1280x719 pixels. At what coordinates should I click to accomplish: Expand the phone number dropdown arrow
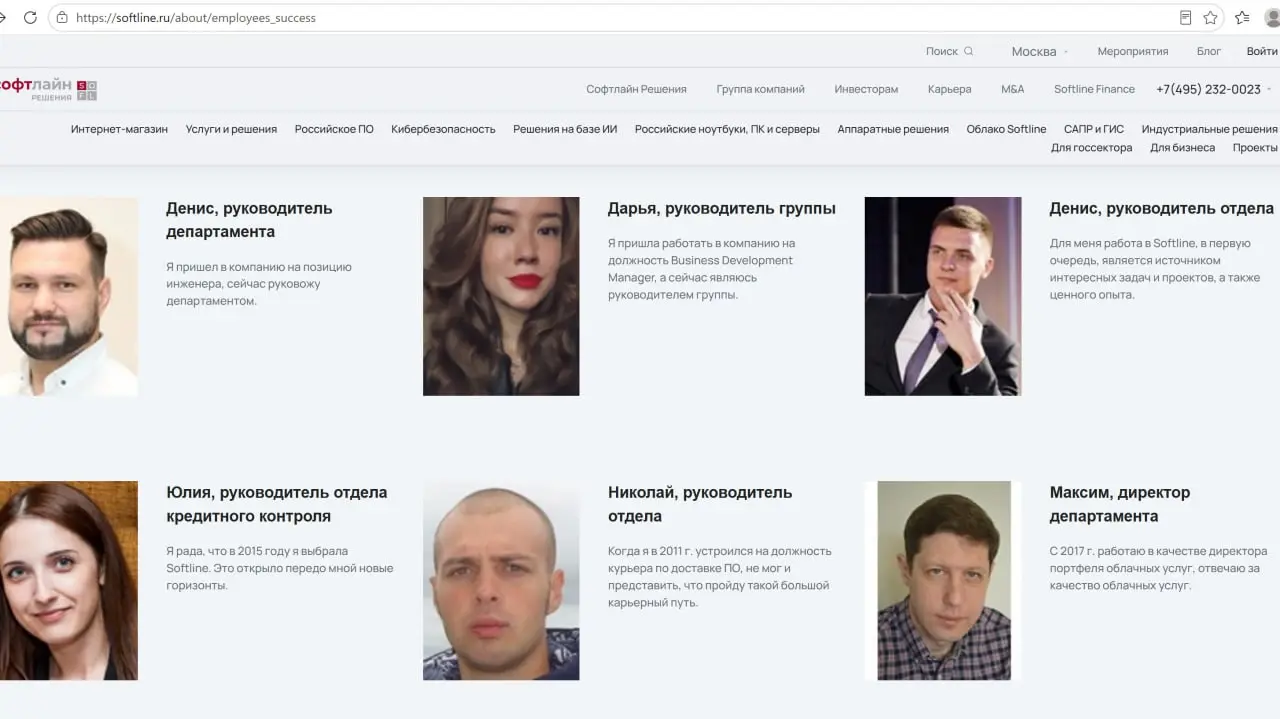pos(1269,89)
